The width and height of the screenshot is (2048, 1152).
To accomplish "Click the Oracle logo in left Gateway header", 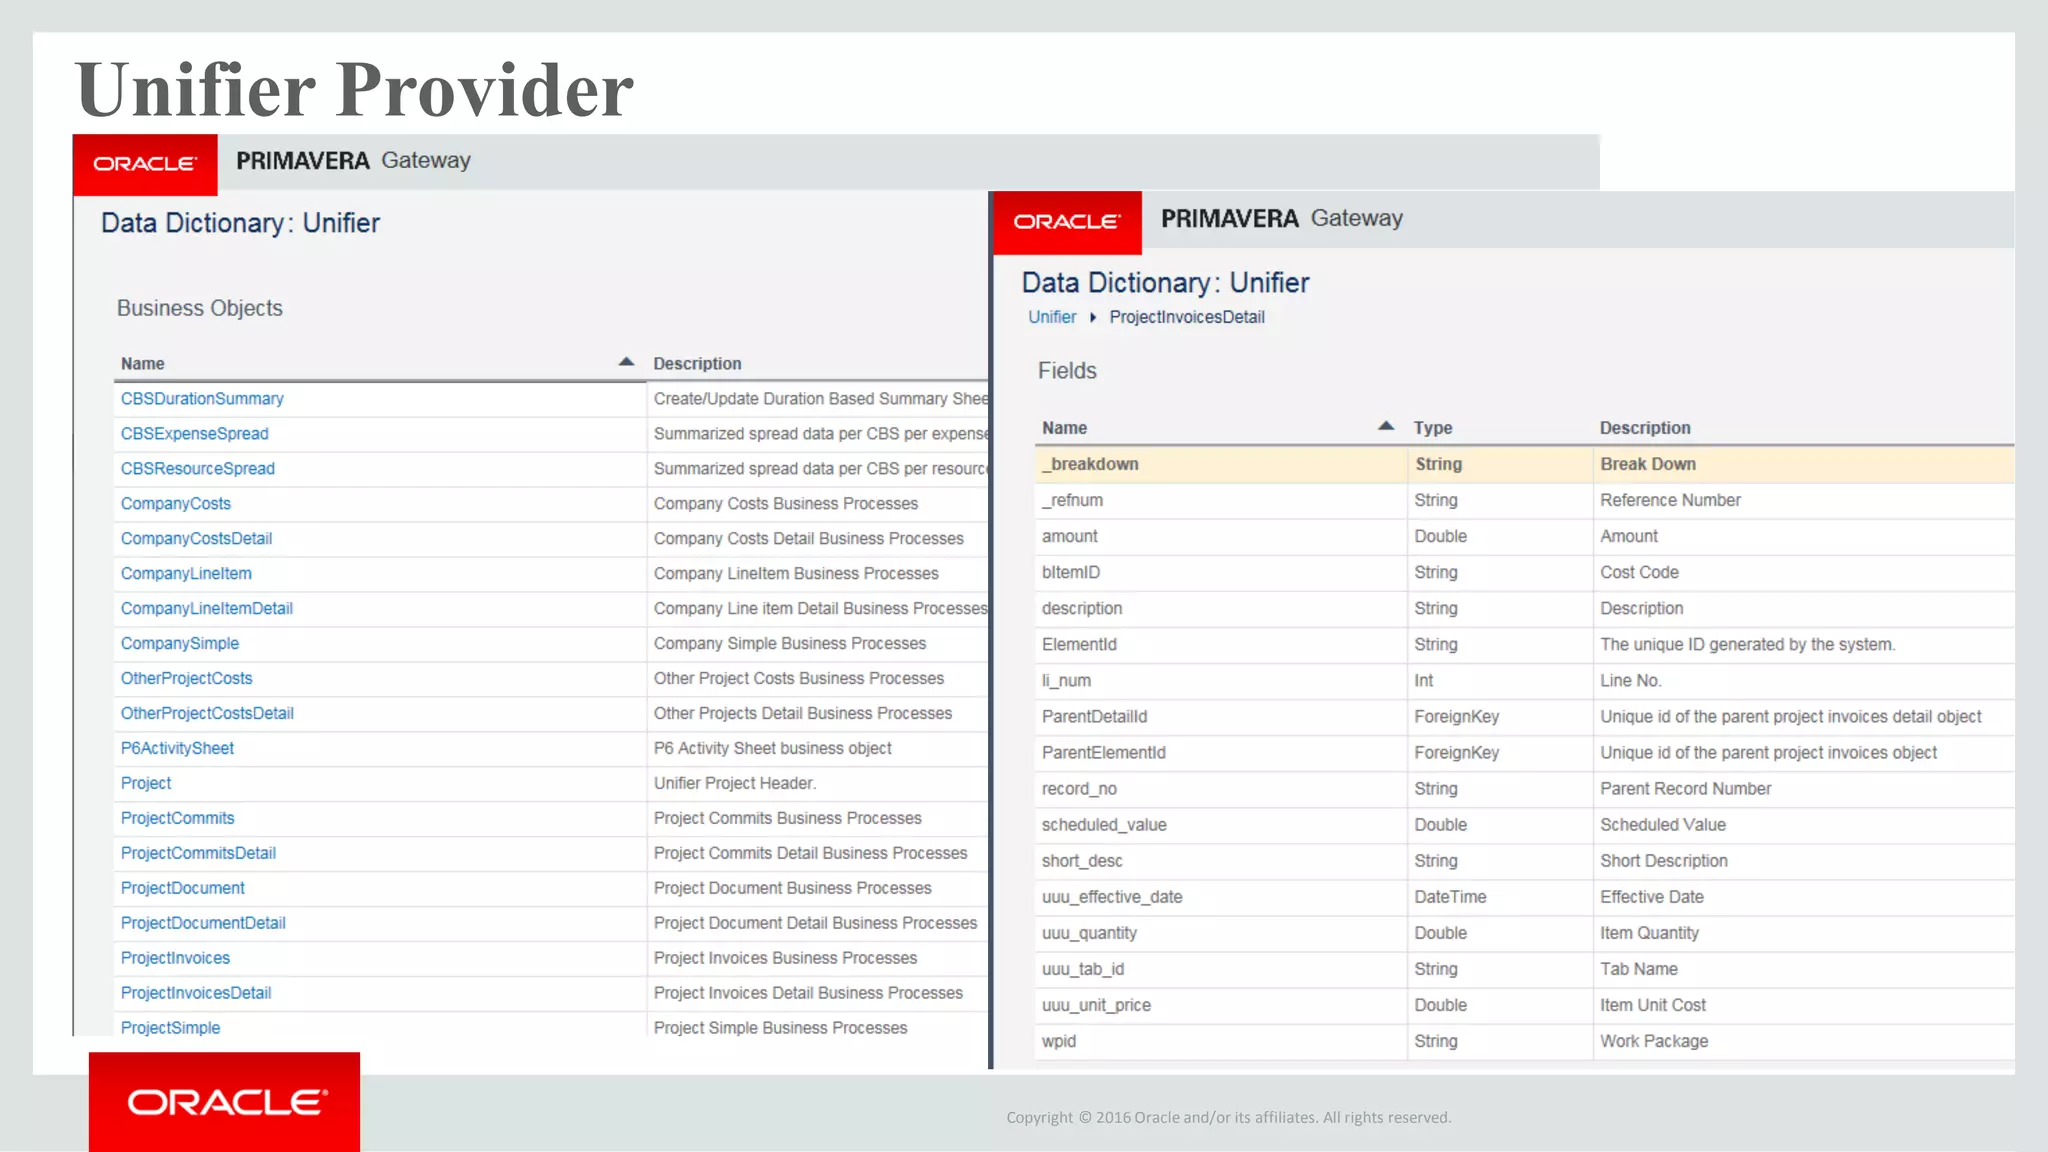I will (x=145, y=164).
